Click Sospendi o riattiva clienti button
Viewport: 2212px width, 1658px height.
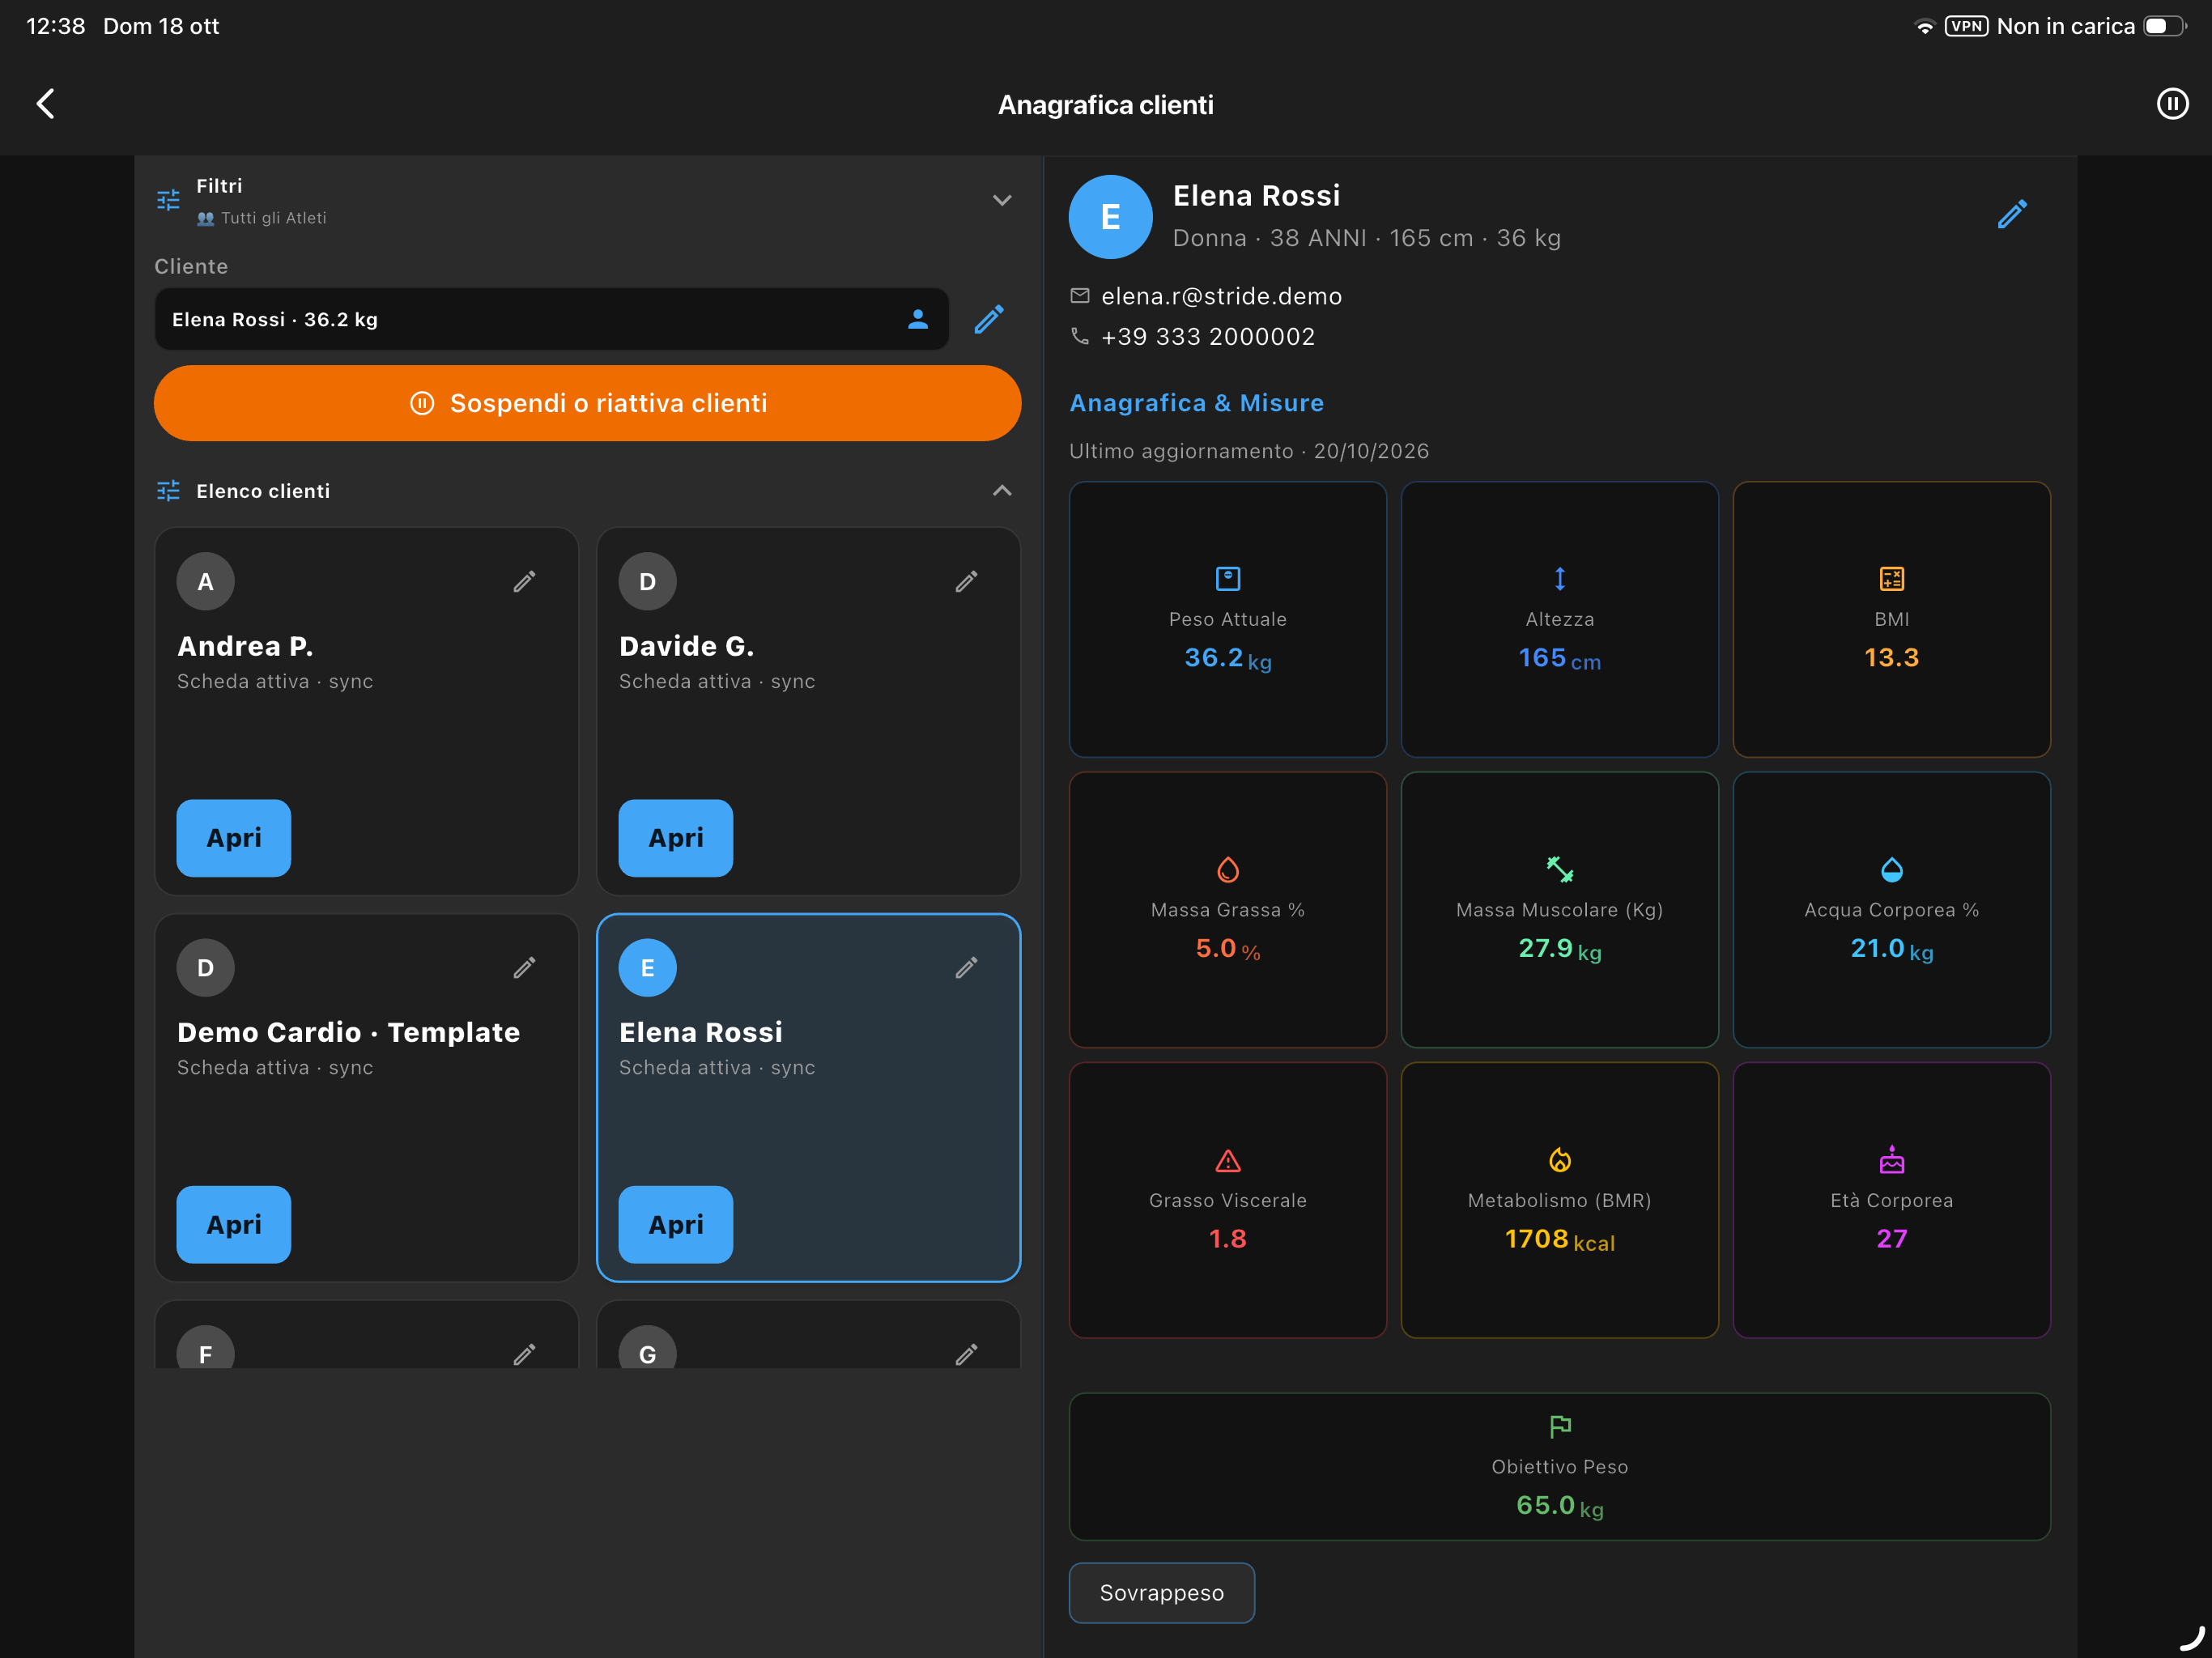tap(587, 403)
